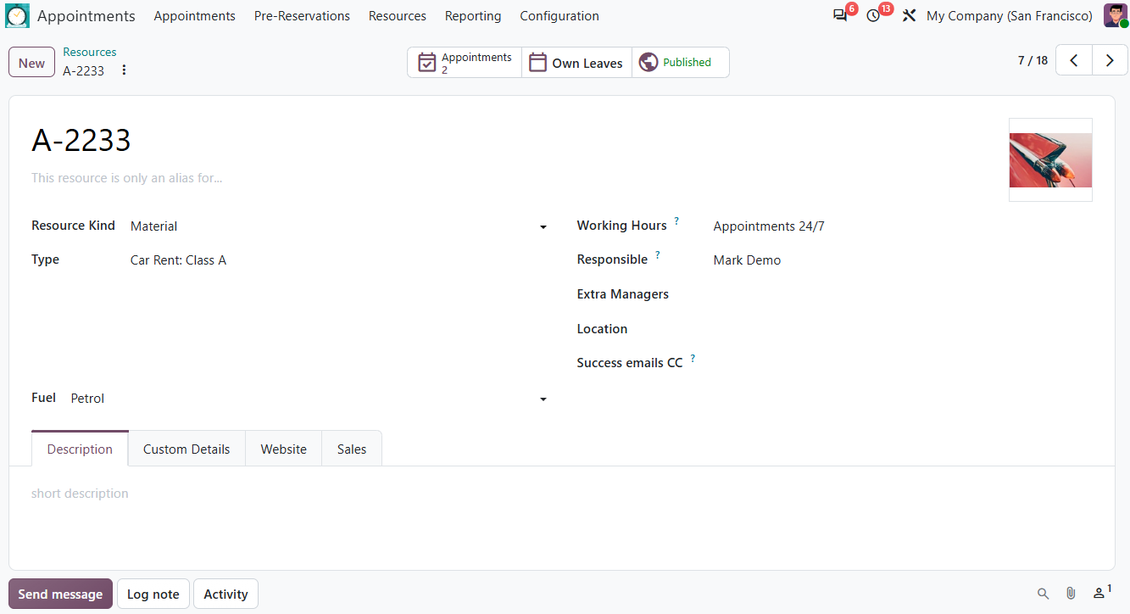
Task: Open the Configuration menu
Action: (x=559, y=16)
